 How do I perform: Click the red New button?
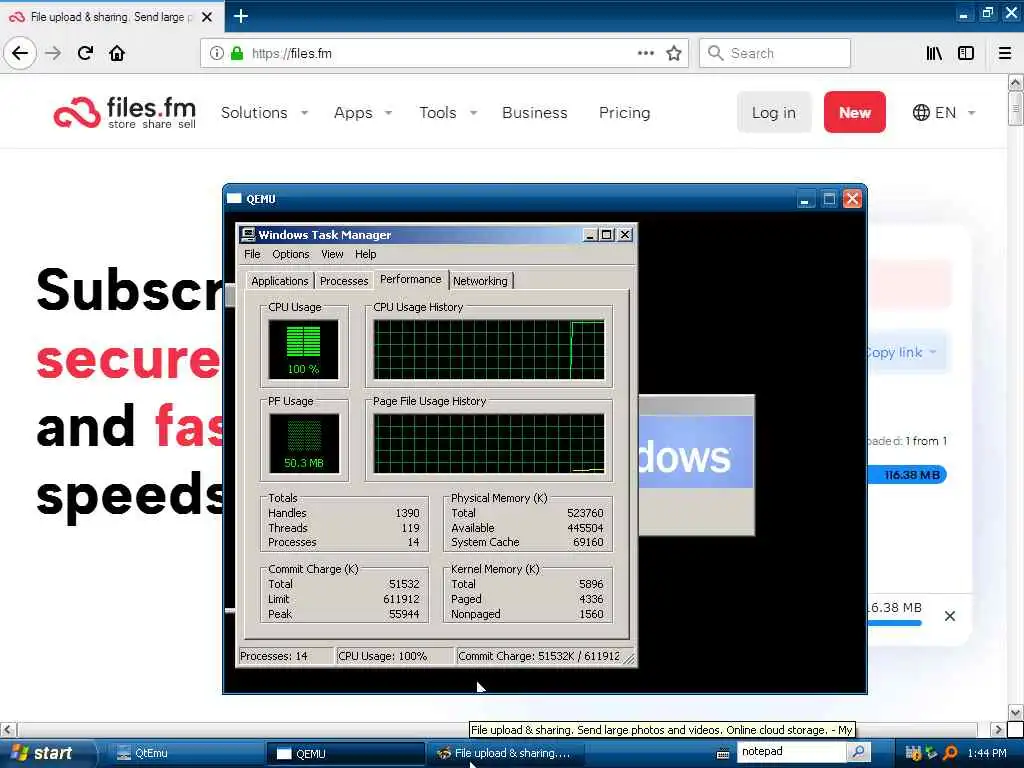click(854, 112)
